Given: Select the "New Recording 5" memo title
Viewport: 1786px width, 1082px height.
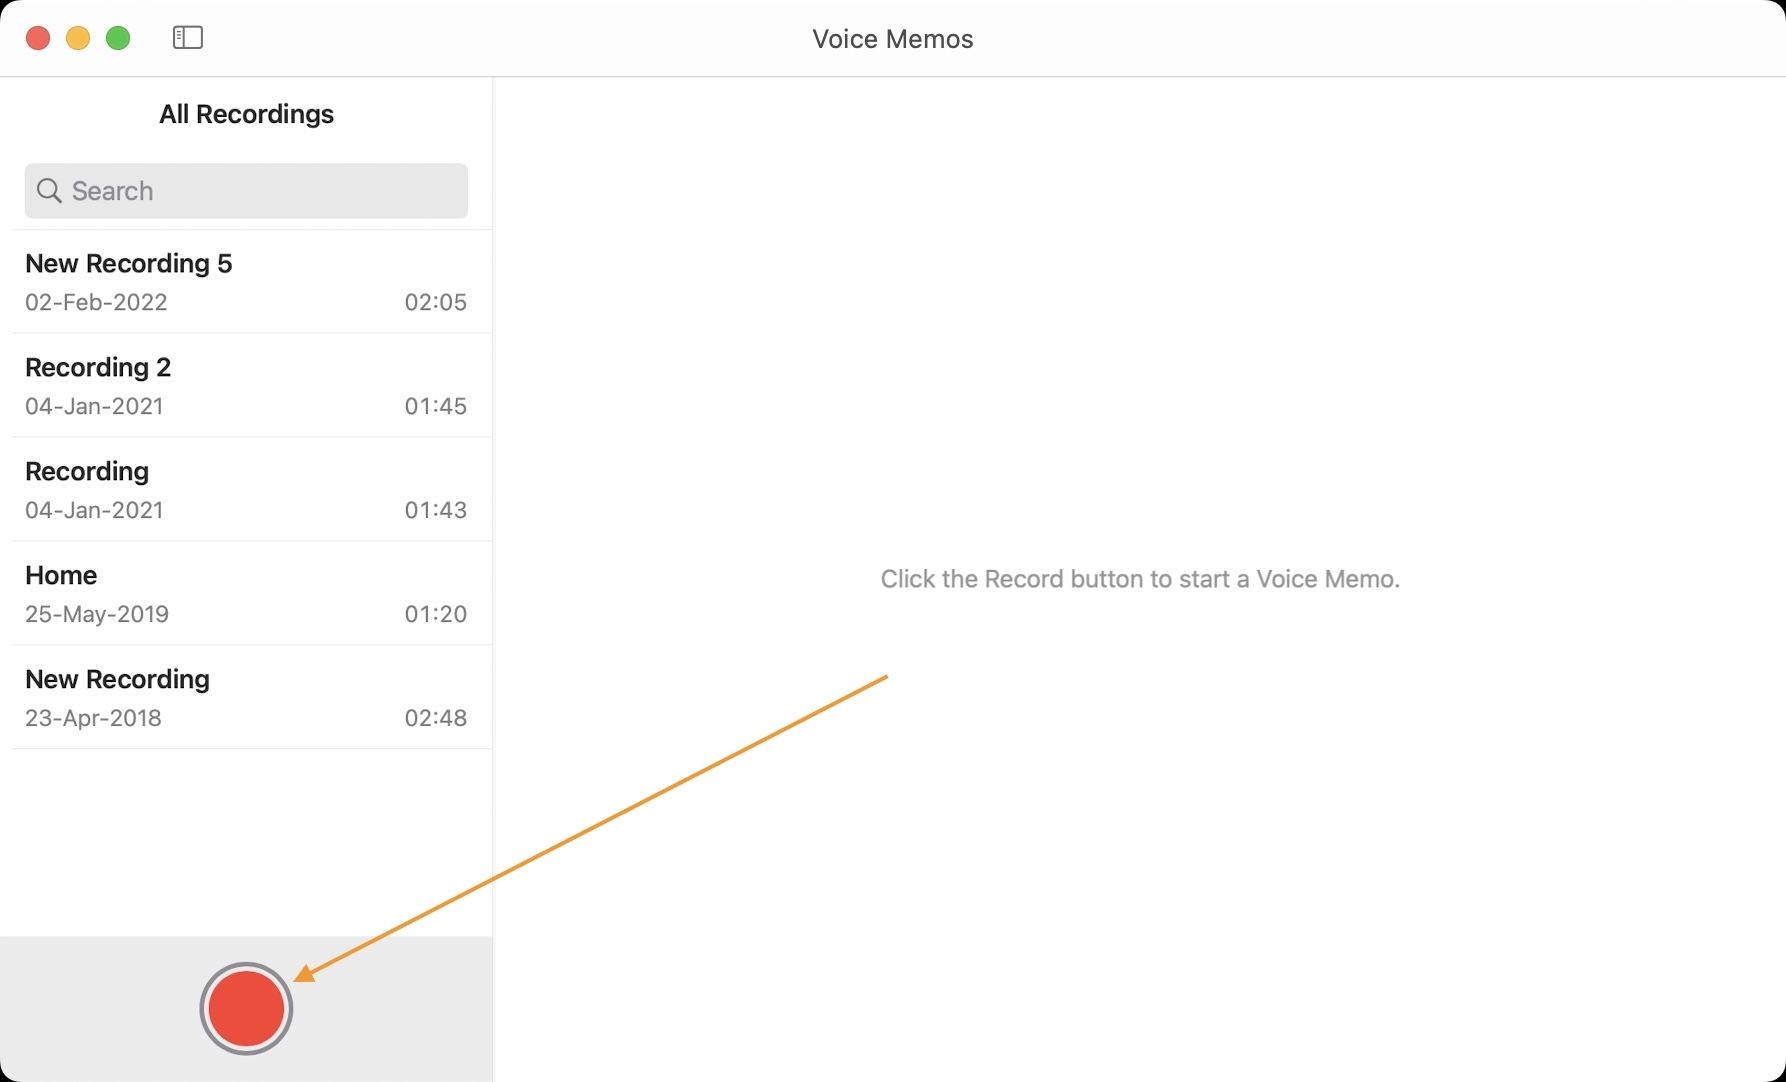Looking at the screenshot, I should pyautogui.click(x=129, y=263).
